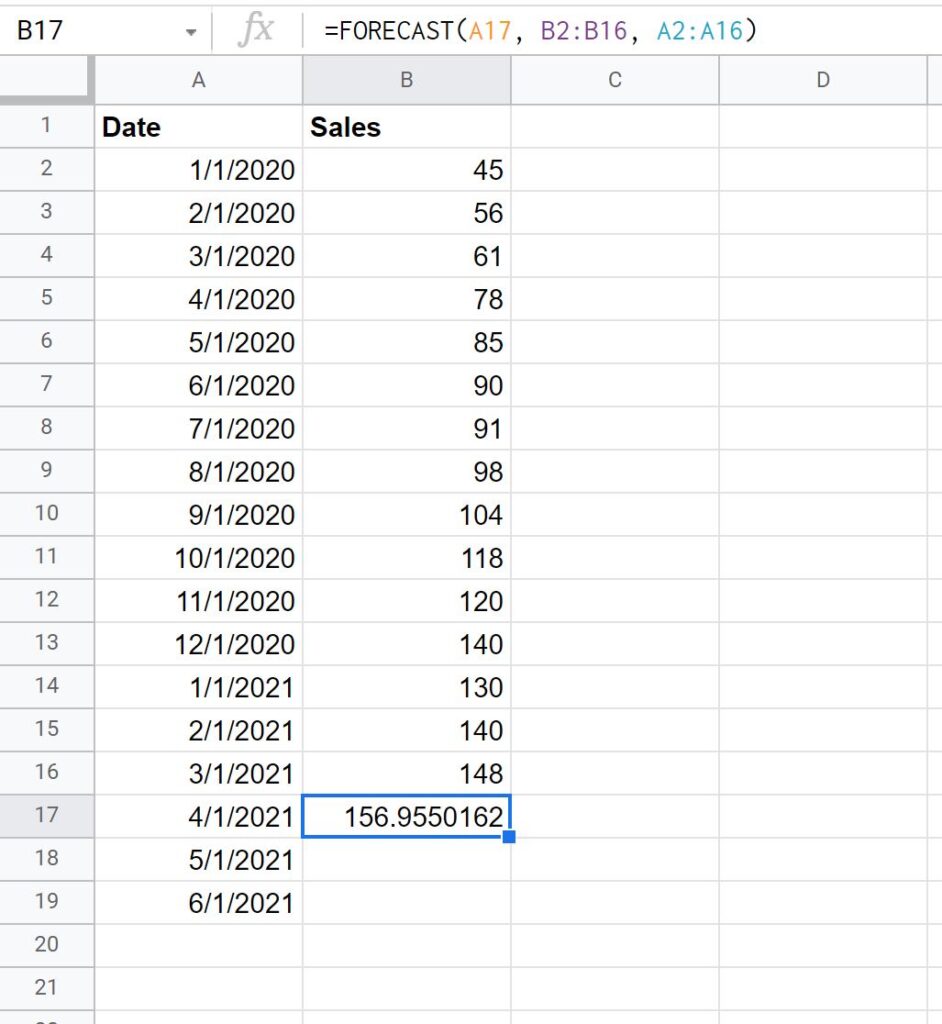942x1024 pixels.
Task: Click the blue fill handle on B17
Action: click(x=509, y=837)
